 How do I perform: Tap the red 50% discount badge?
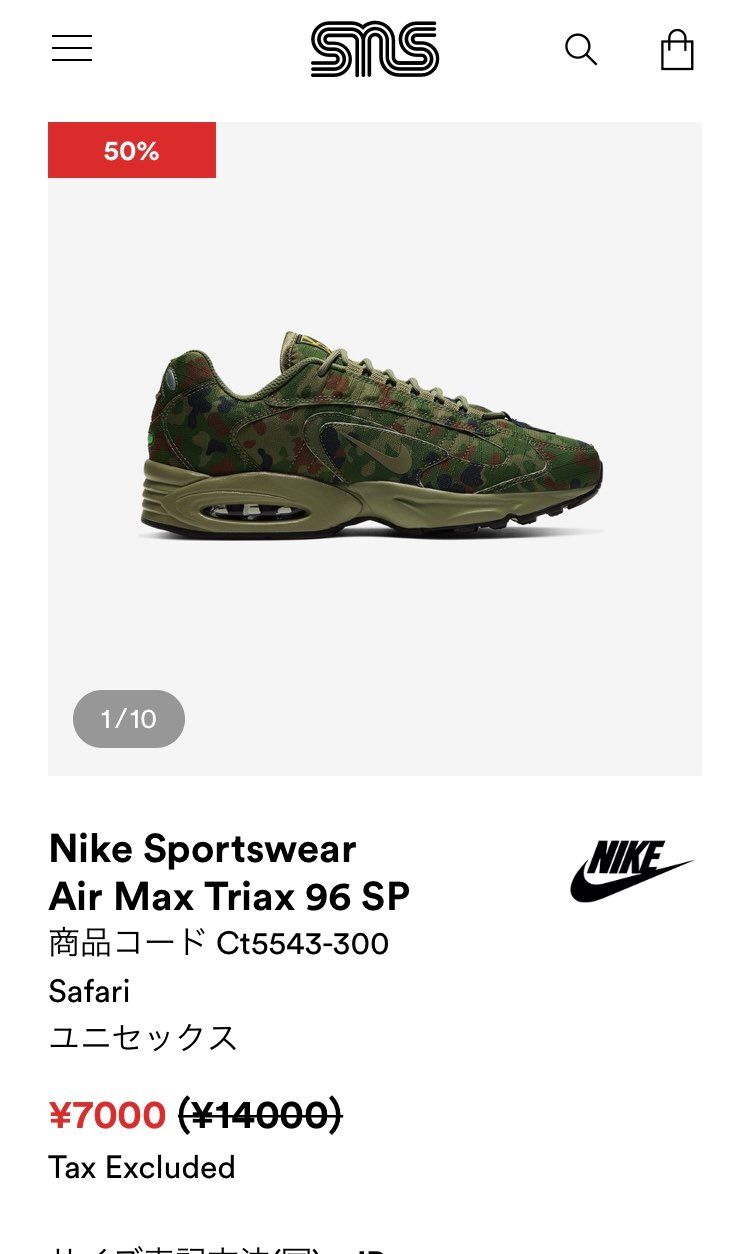pyautogui.click(x=132, y=150)
